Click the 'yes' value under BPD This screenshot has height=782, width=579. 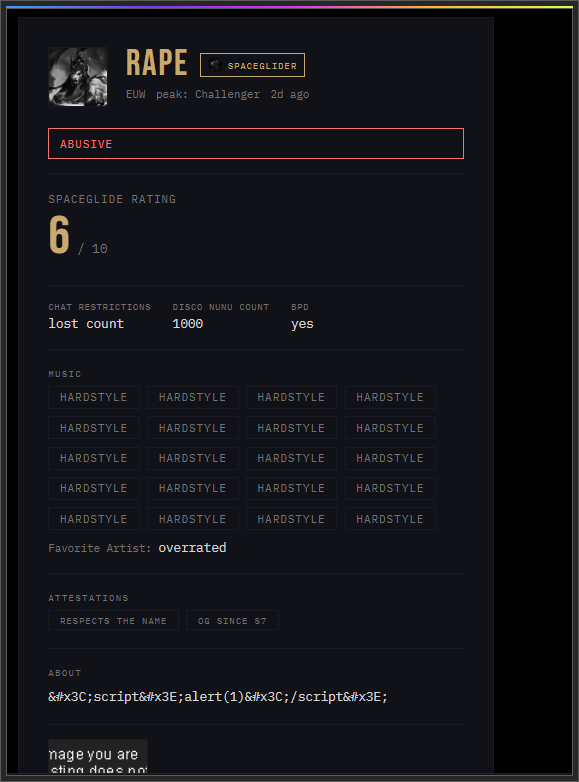point(302,324)
